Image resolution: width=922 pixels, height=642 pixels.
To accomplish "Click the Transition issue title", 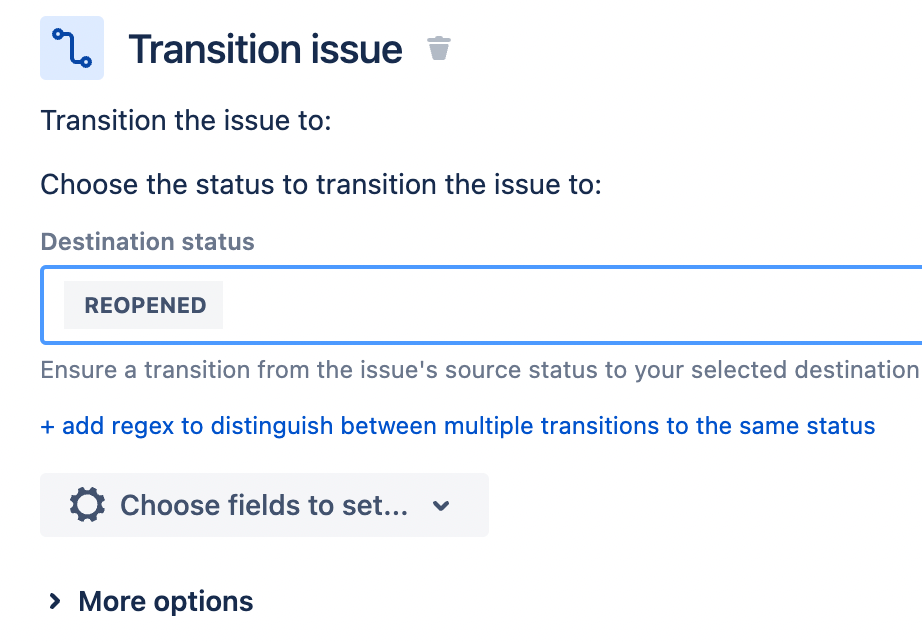I will tap(265, 47).
